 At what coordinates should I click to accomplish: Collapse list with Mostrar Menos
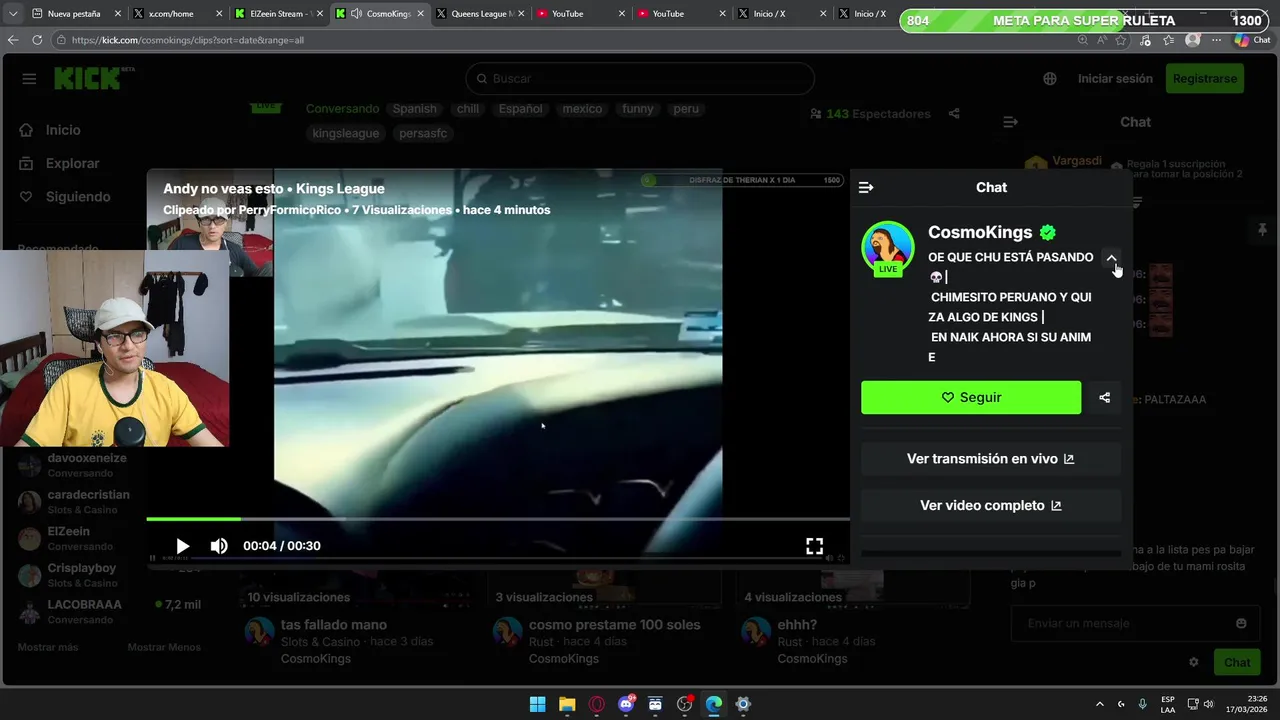pos(164,647)
